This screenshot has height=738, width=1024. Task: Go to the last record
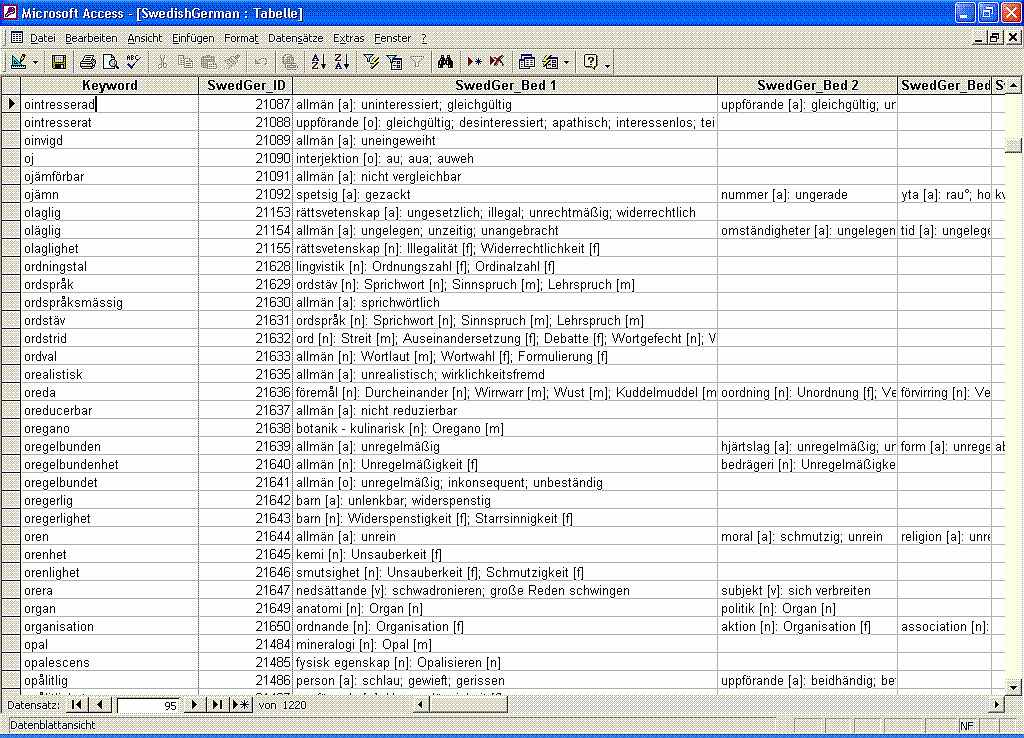coord(217,705)
